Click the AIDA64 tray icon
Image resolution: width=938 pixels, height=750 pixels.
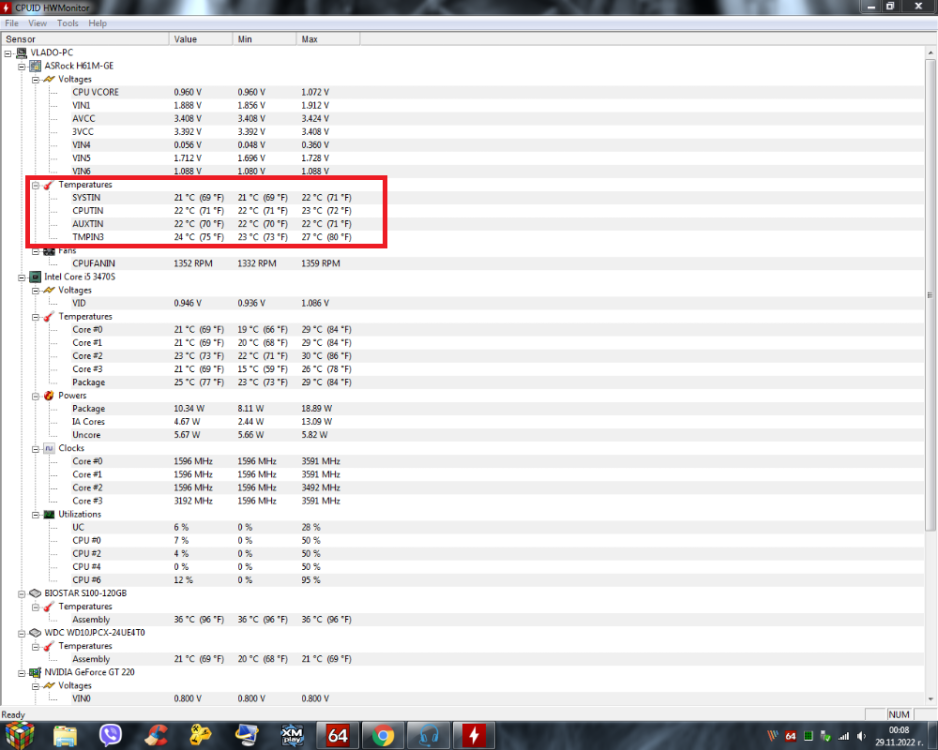point(791,736)
